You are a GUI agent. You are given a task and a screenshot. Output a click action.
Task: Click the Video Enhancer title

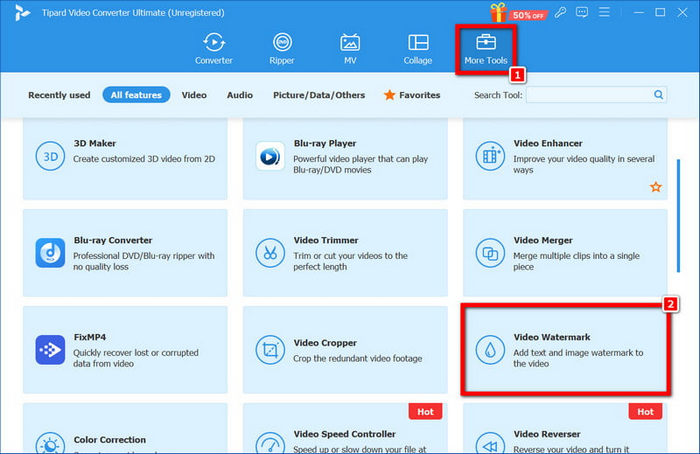[548, 143]
